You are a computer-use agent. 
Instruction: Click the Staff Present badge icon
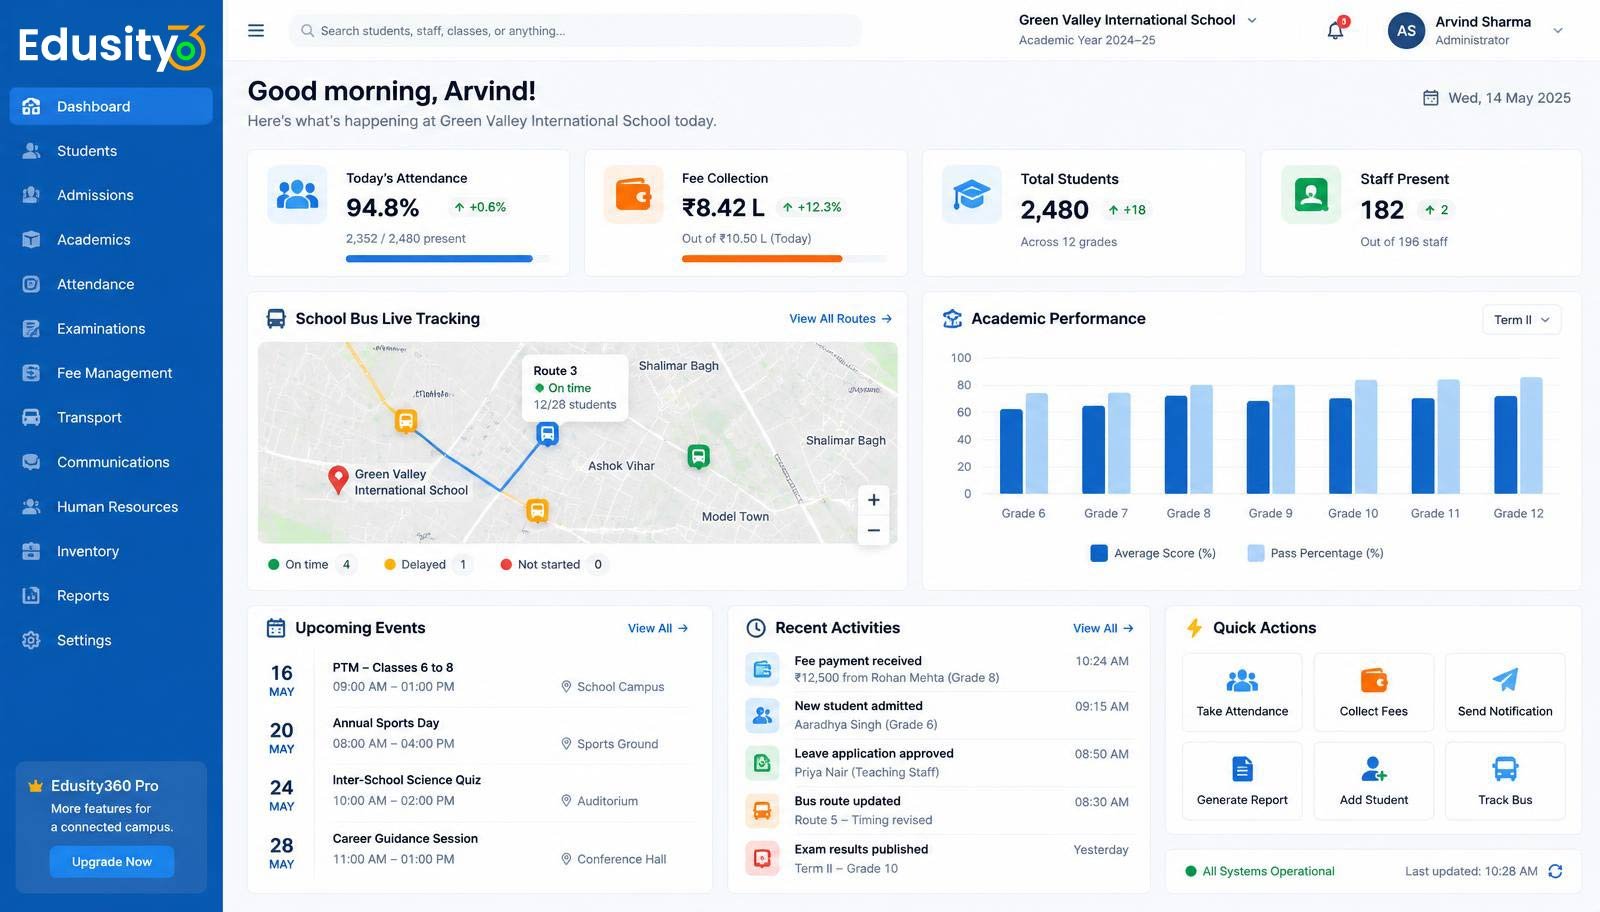click(1311, 194)
